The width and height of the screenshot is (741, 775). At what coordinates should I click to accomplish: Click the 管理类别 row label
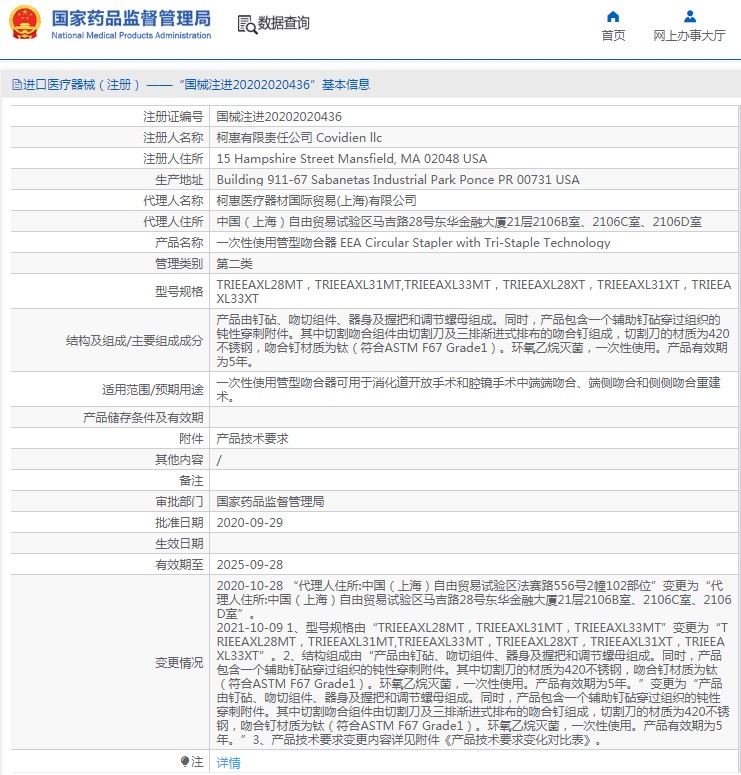[179, 263]
